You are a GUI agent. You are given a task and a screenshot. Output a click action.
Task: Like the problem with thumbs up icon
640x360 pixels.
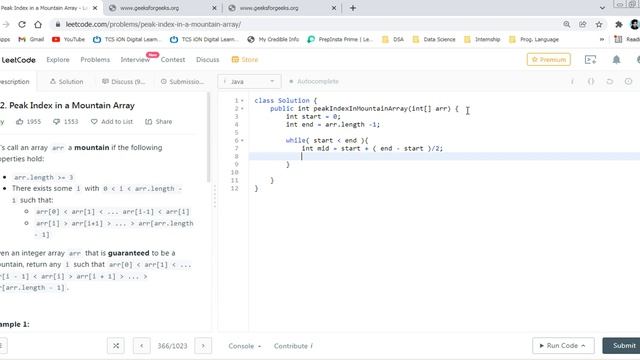20,122
